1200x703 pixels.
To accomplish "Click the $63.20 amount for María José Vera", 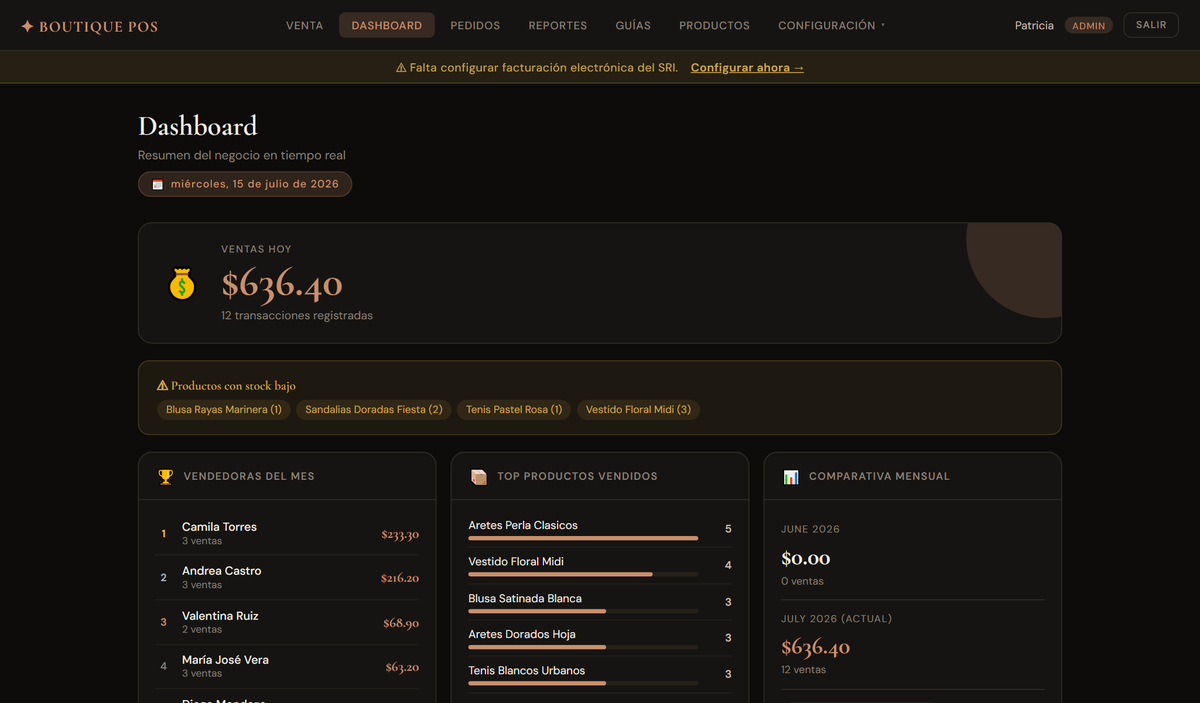I will click(x=402, y=667).
